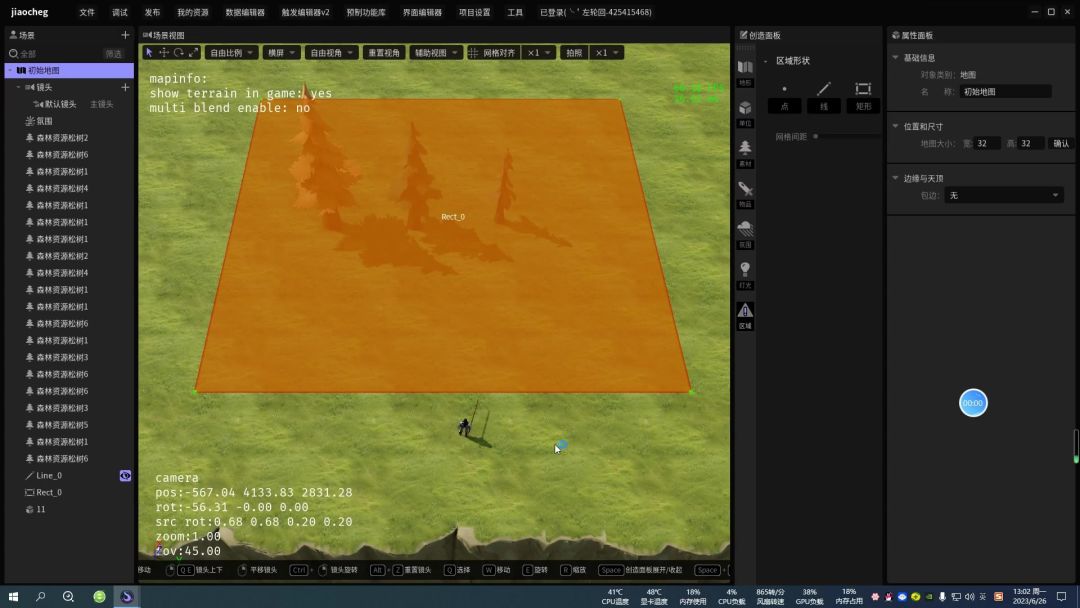Select the rotate tool in the scene toolbar
The height and width of the screenshot is (608, 1080).
click(x=178, y=52)
